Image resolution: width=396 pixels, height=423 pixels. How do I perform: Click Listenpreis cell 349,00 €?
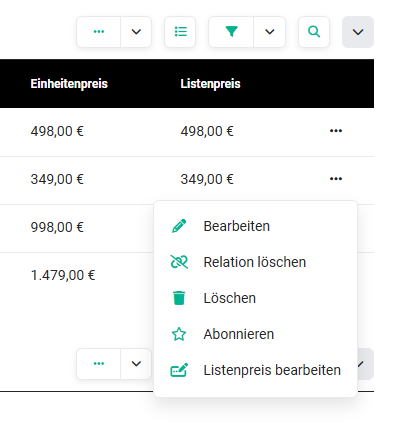[207, 179]
